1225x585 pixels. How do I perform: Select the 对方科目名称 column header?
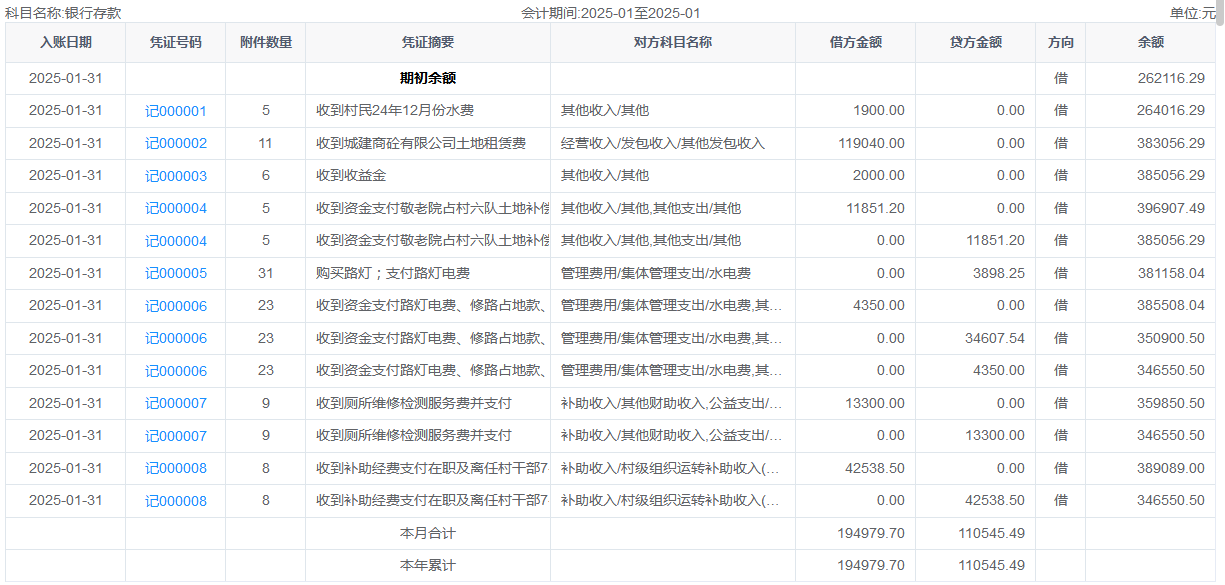coord(672,42)
